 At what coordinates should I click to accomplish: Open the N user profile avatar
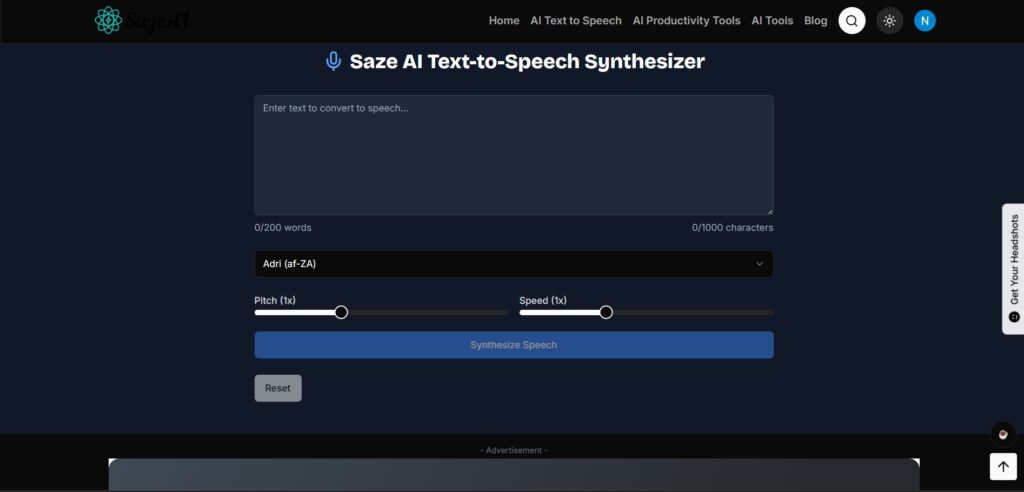(924, 20)
